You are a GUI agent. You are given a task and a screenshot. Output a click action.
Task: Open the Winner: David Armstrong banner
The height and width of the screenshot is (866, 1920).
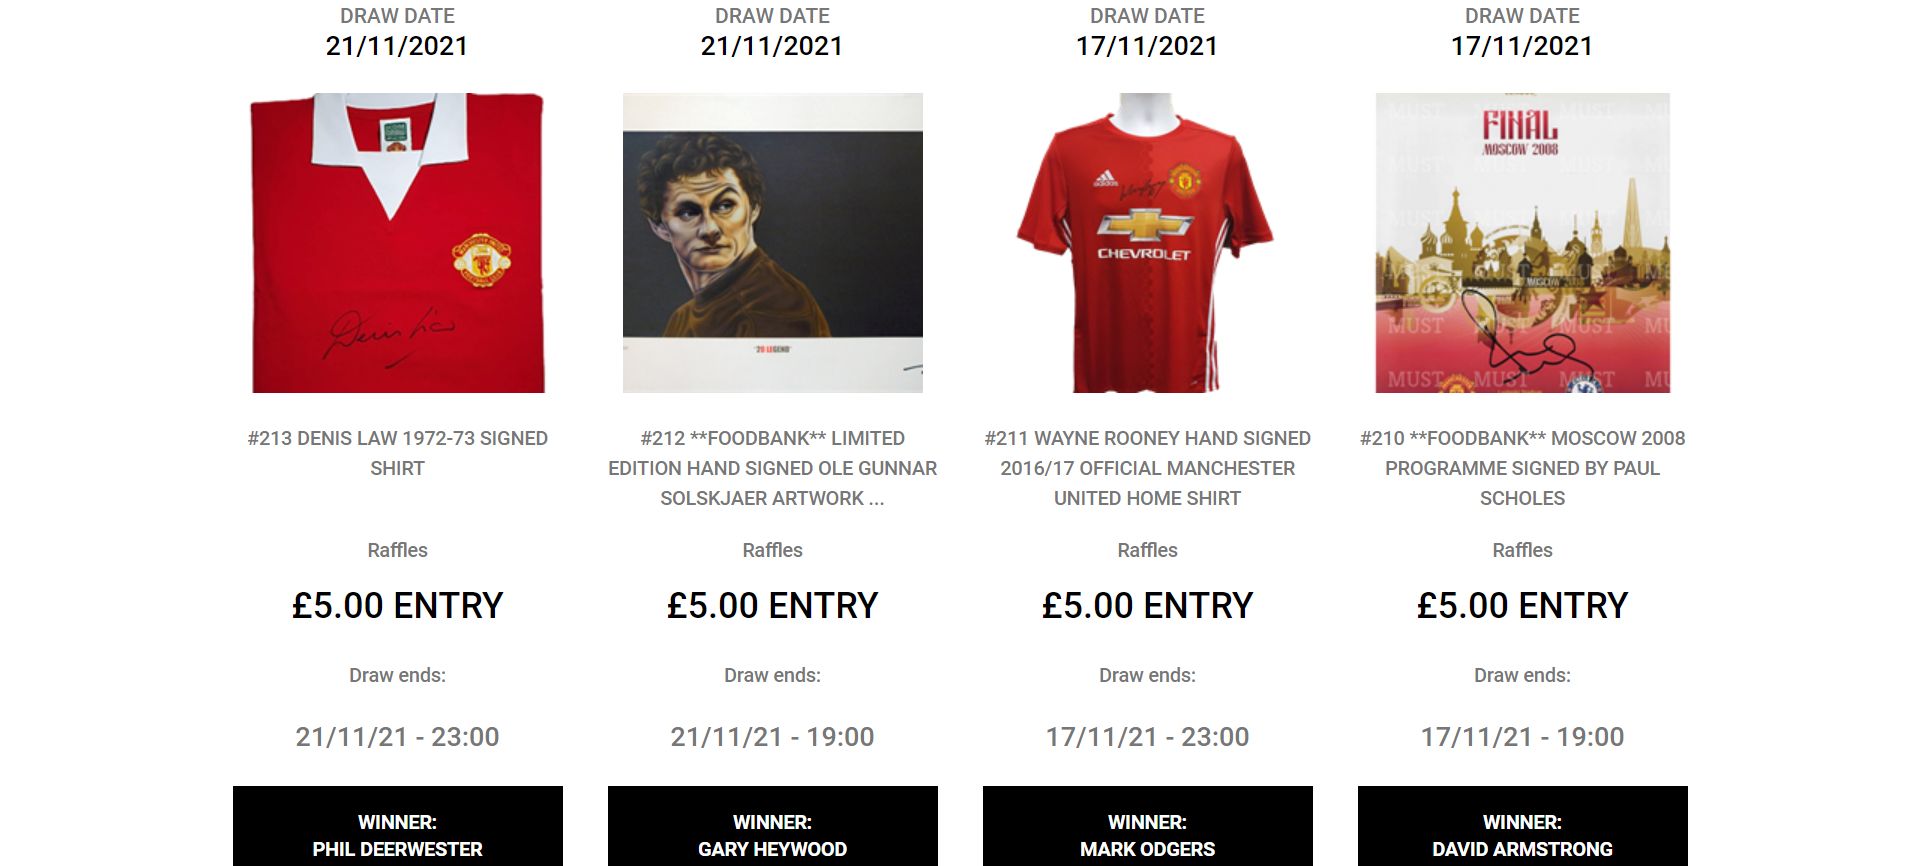point(1522,826)
